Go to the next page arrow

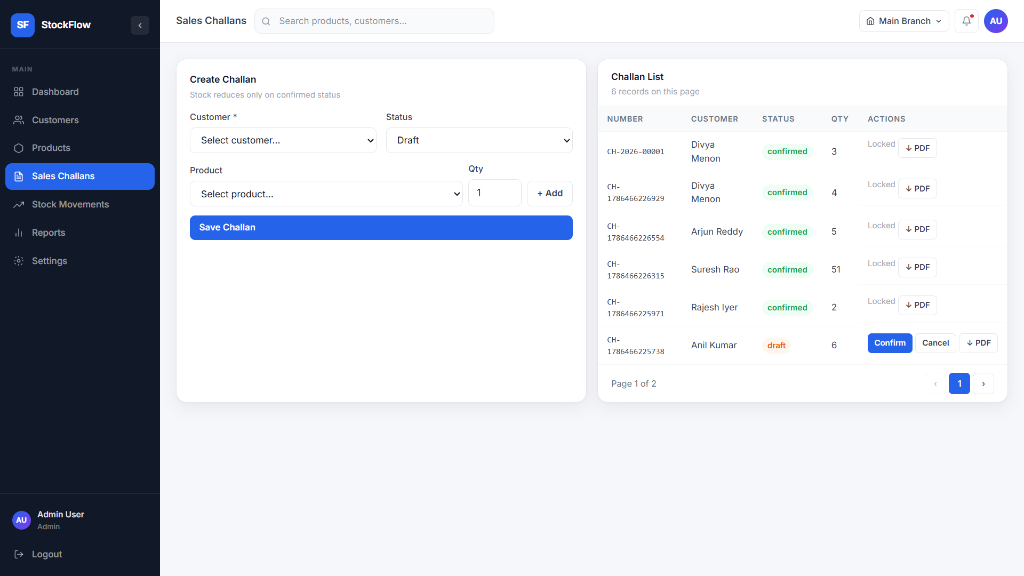tap(983, 384)
